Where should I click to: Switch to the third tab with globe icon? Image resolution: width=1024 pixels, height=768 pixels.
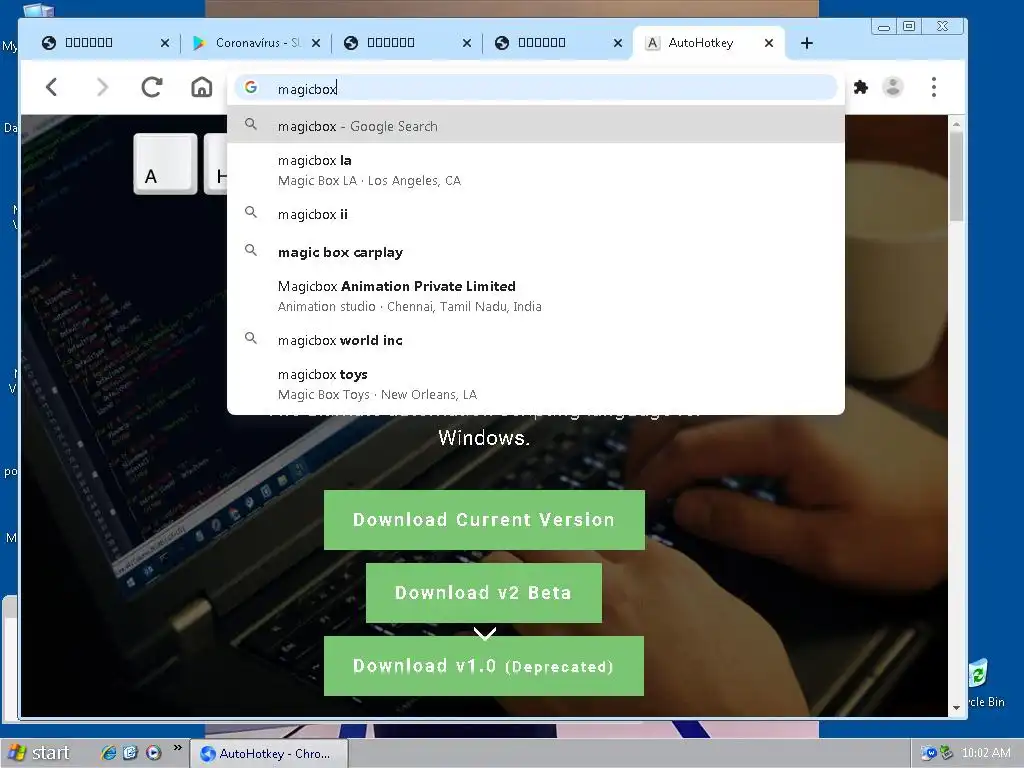[406, 43]
